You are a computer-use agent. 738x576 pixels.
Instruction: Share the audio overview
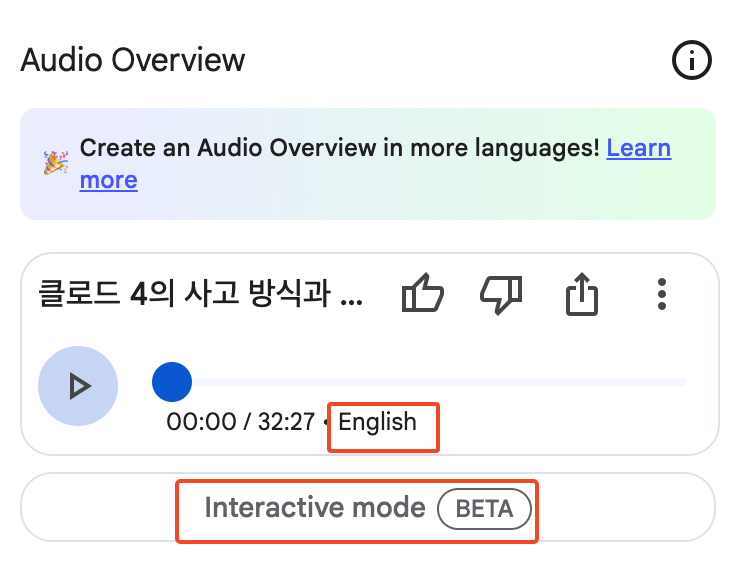582,294
